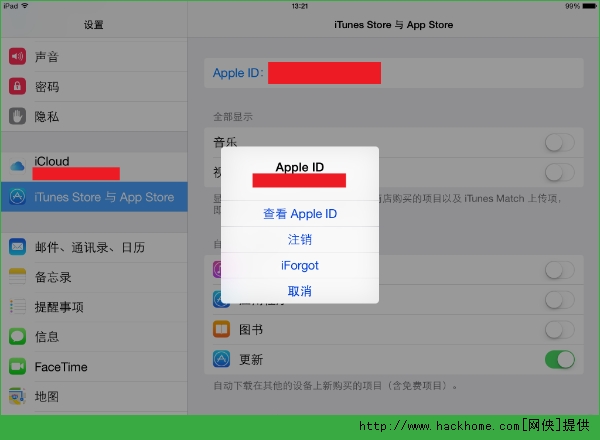Image resolution: width=600 pixels, height=440 pixels.
Task: Tap the Sounds speaker icon
Action: 17,57
